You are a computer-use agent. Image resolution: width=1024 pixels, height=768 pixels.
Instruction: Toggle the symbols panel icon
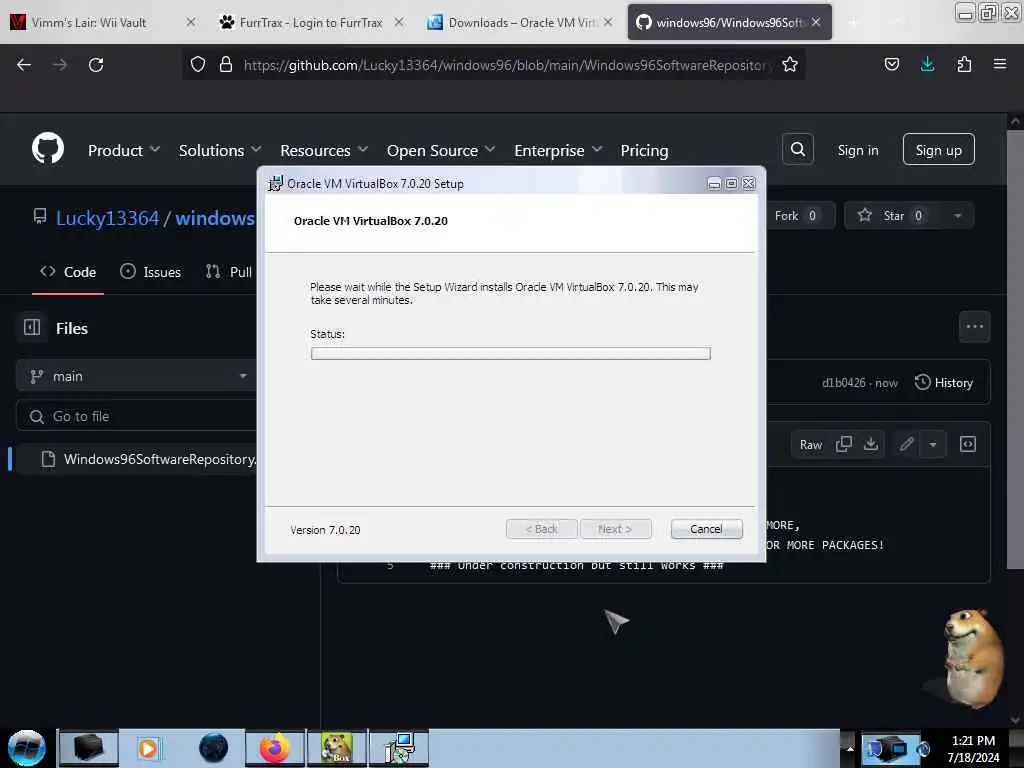tap(967, 444)
